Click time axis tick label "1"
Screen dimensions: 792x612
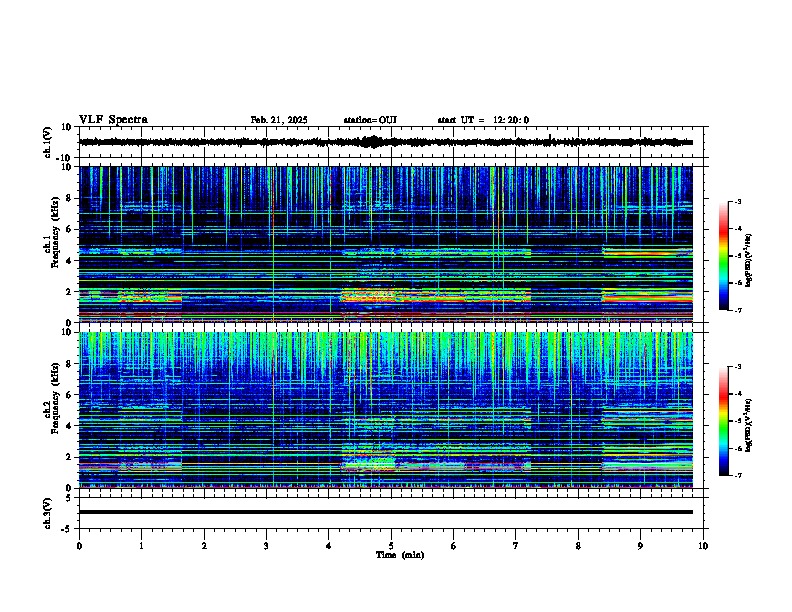pos(142,546)
